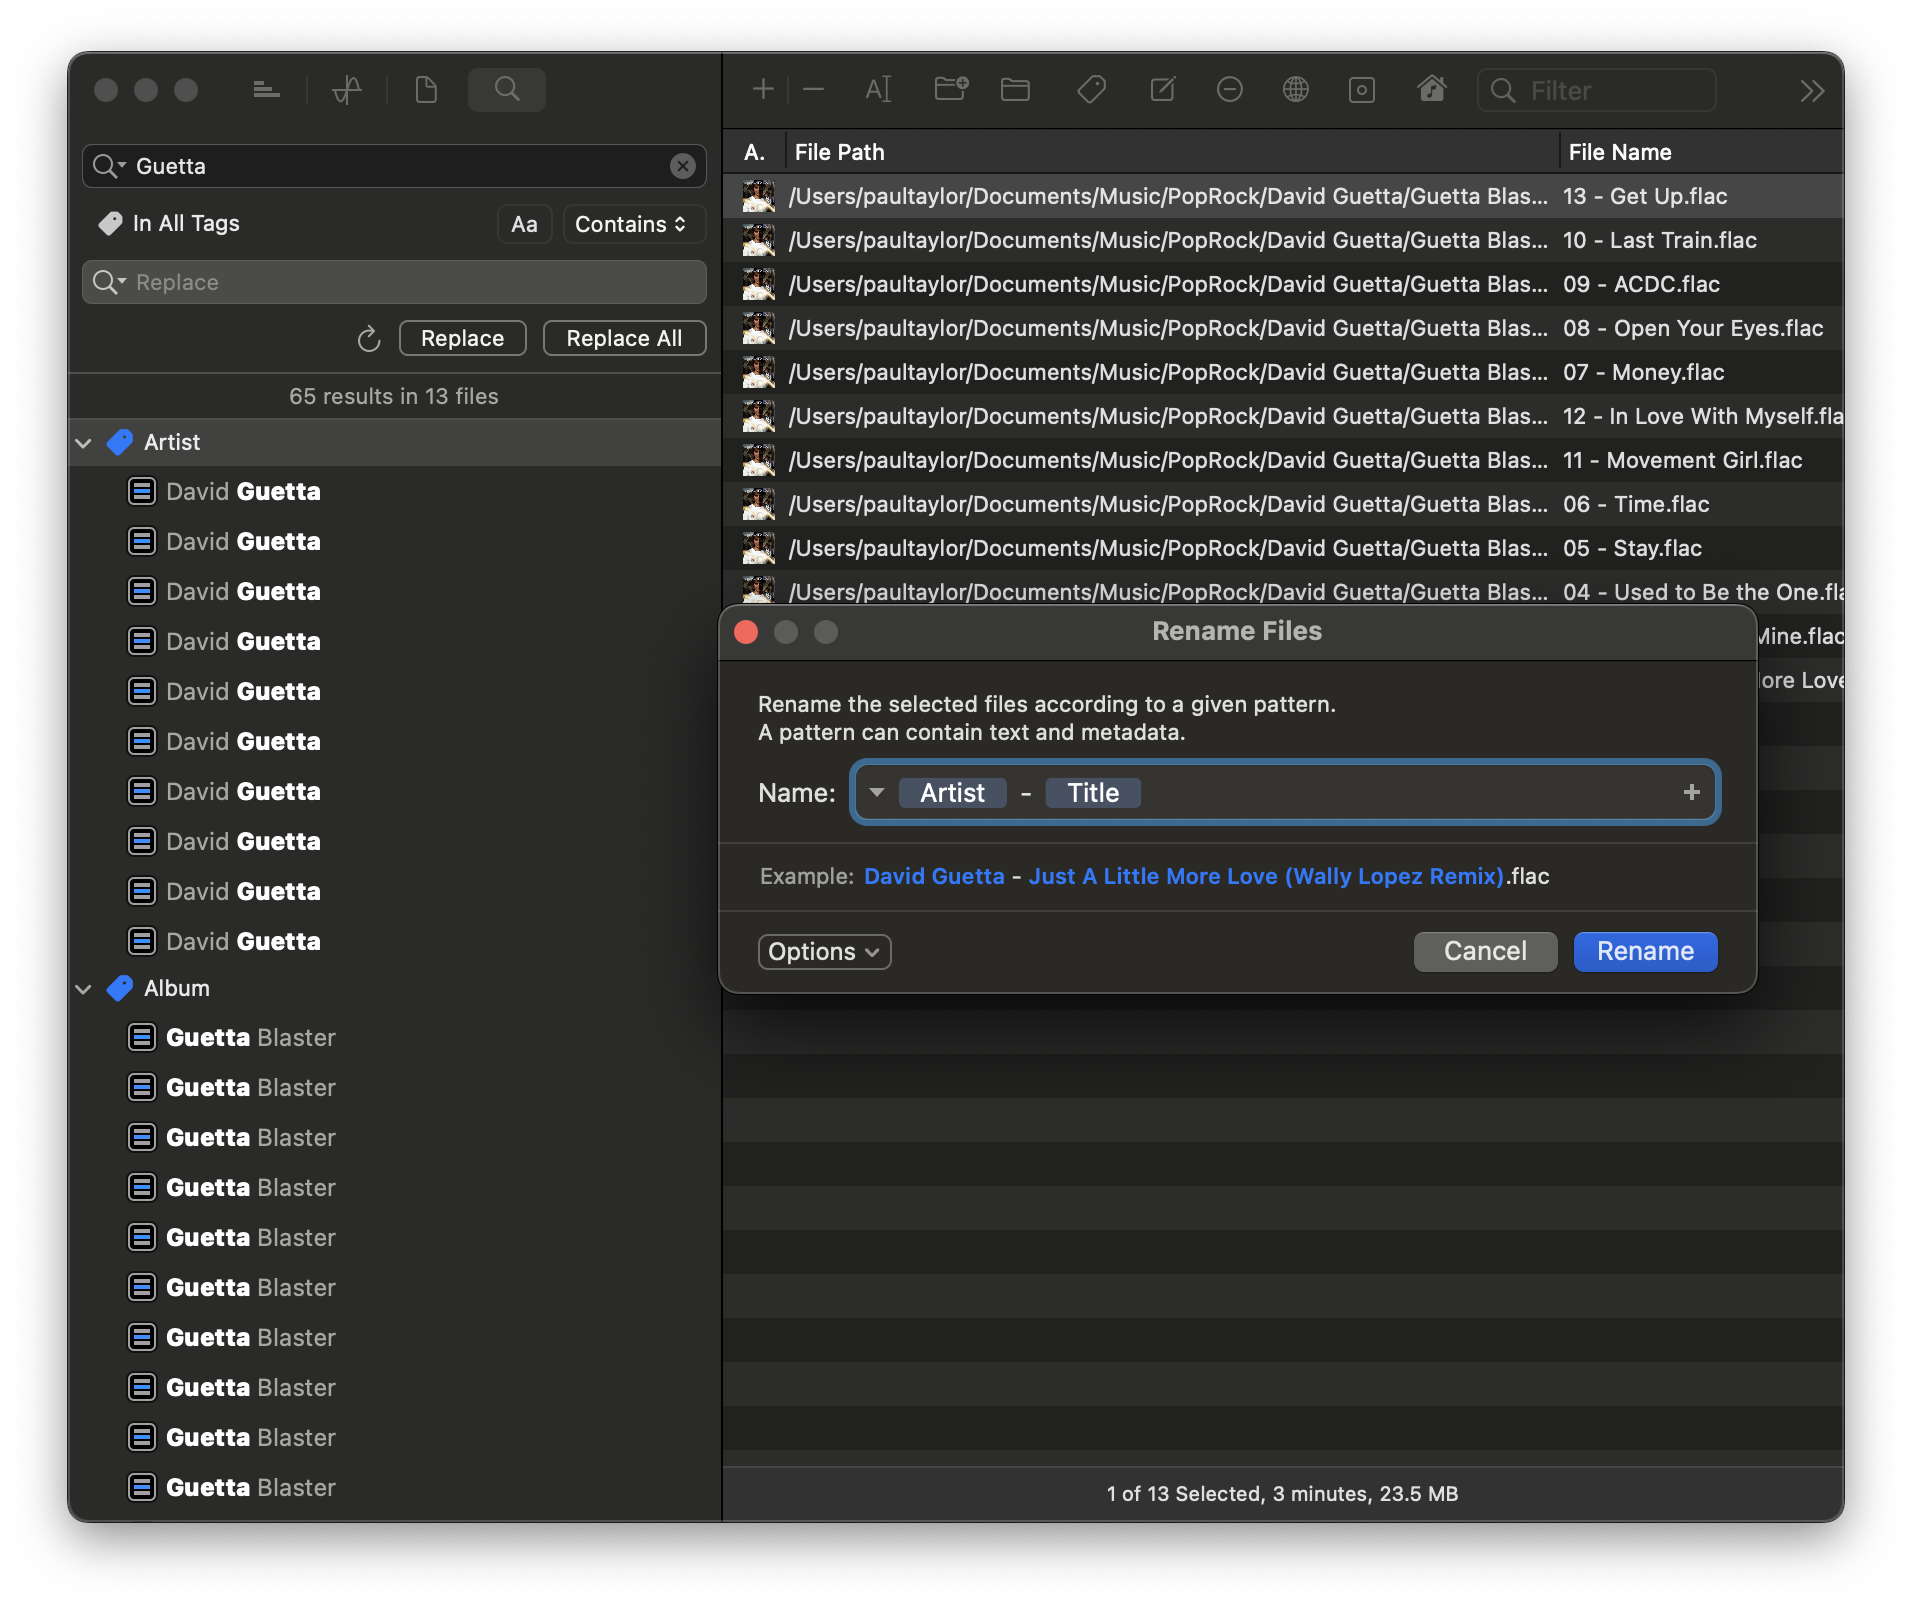The width and height of the screenshot is (1912, 1606).
Task: Click the blue Artist group tag icon
Action: pyautogui.click(x=120, y=442)
